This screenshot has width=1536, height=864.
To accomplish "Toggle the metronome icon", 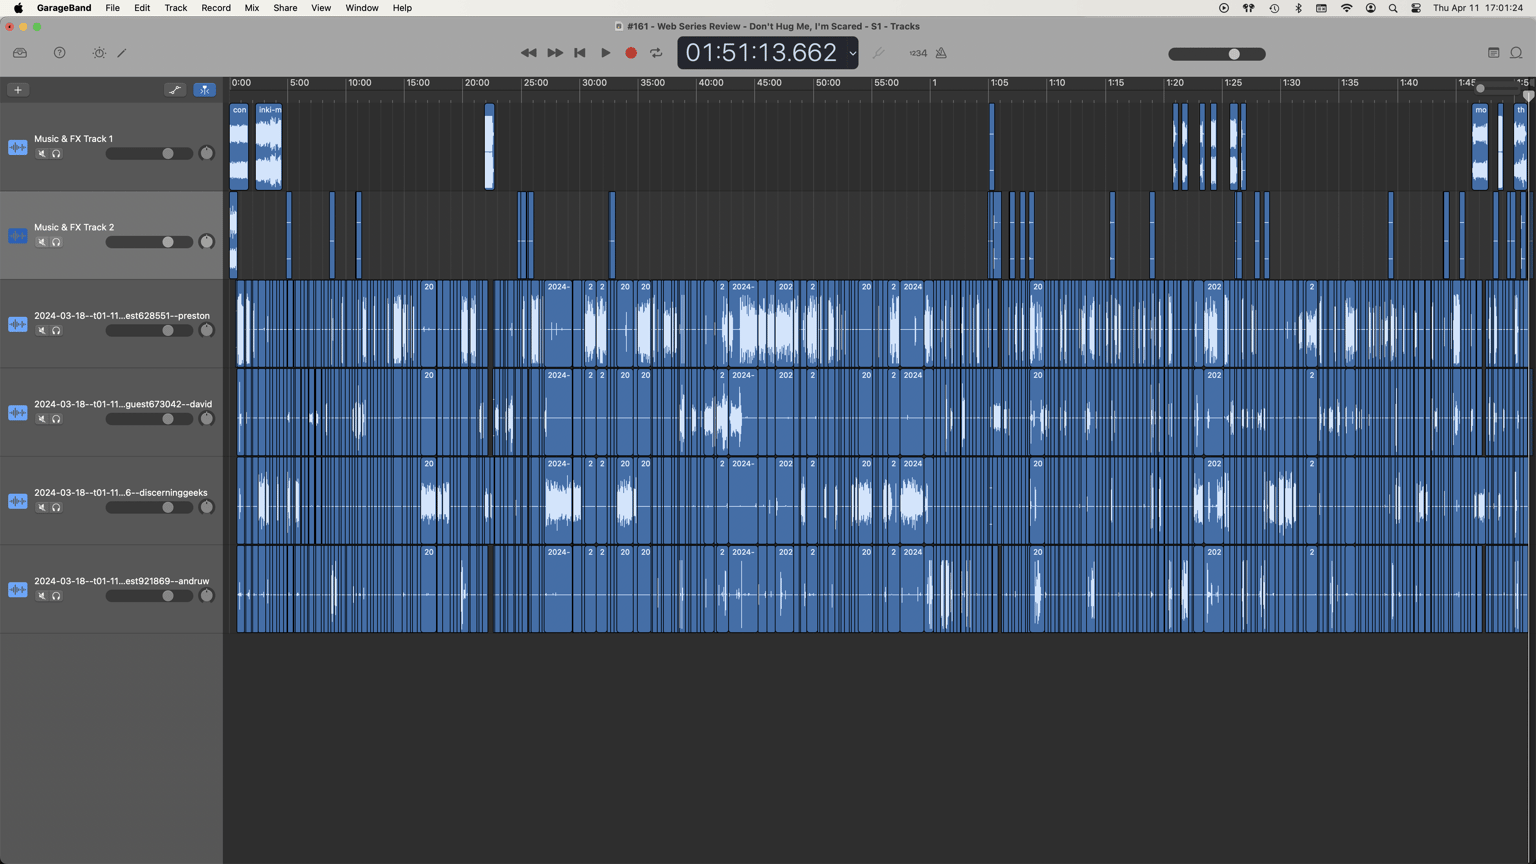I will (941, 53).
